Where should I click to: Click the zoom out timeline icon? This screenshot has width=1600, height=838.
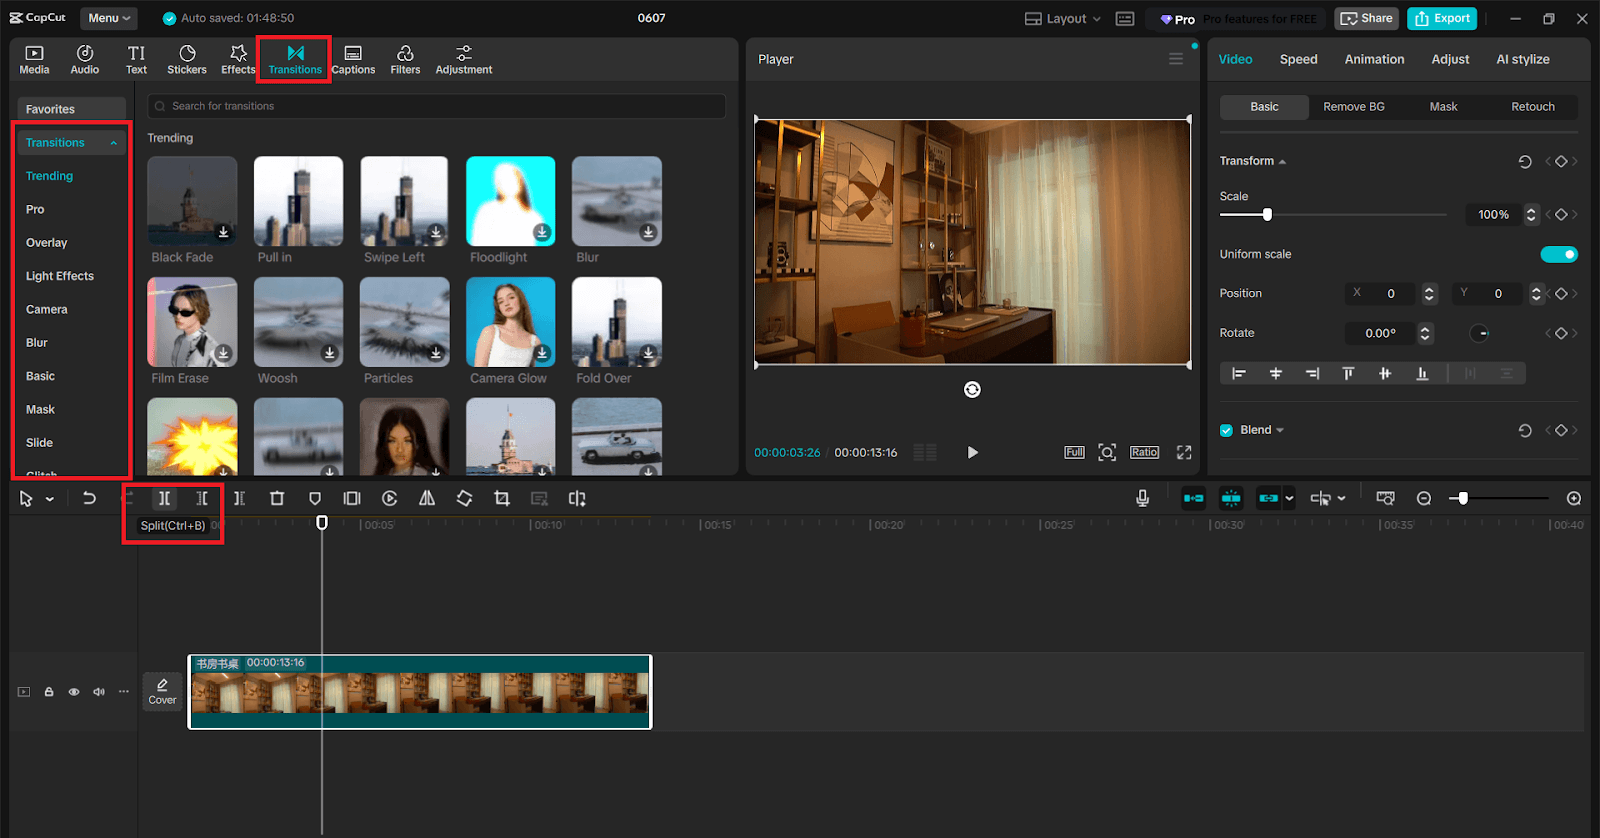coord(1424,498)
